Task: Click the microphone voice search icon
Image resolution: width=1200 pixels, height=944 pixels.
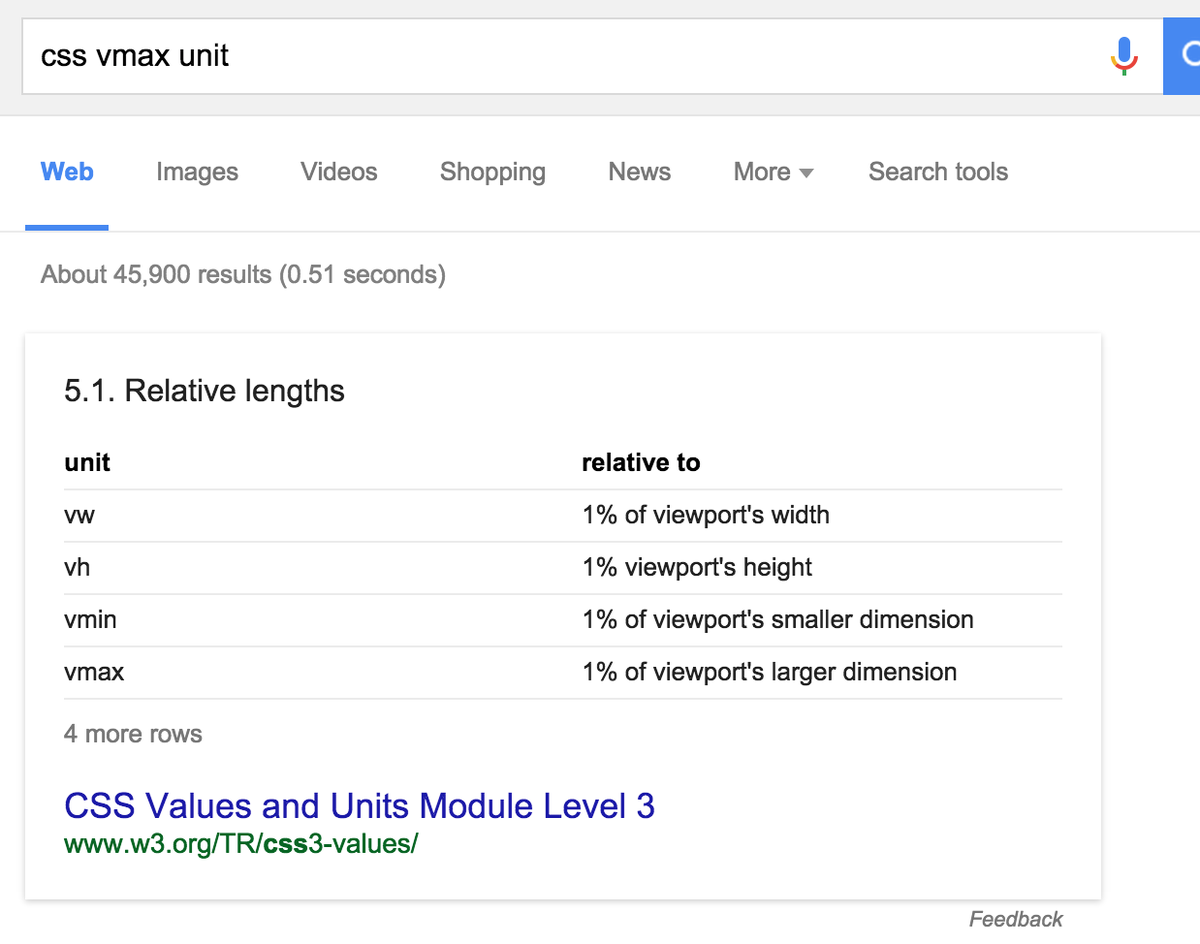Action: [x=1125, y=56]
